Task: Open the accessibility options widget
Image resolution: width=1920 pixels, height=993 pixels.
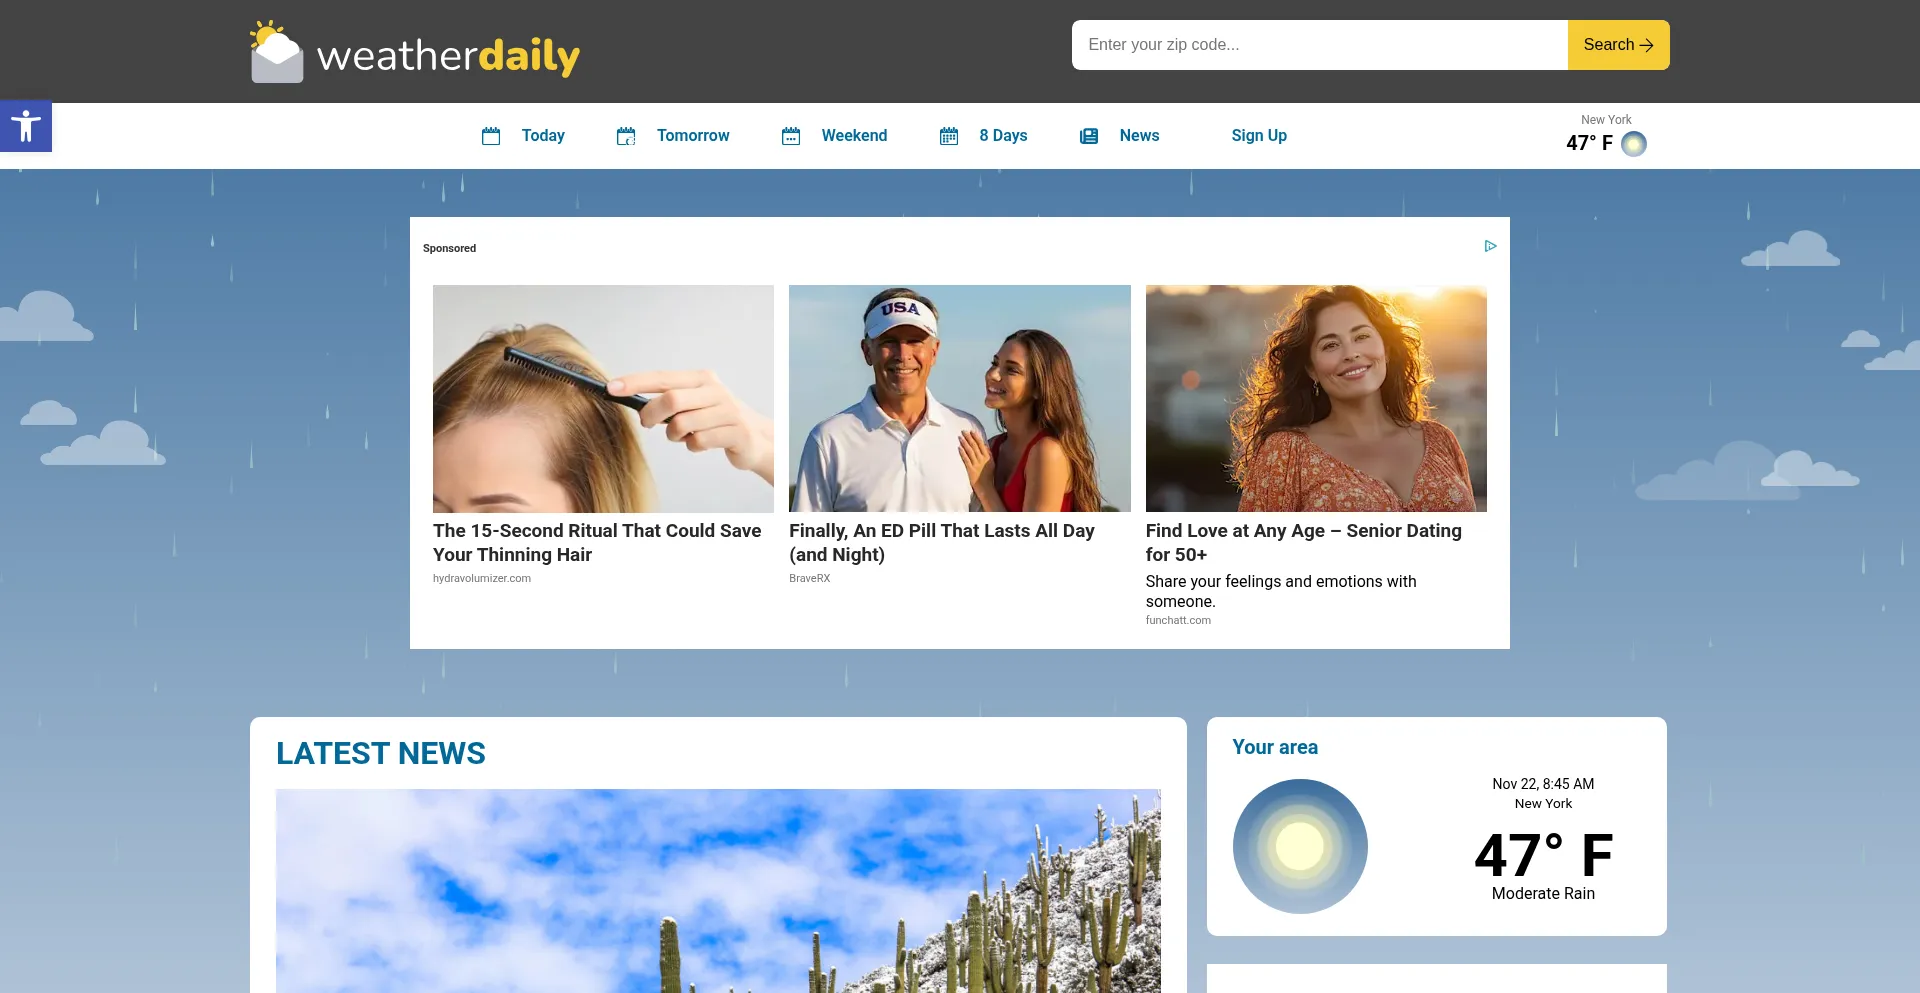Action: [26, 127]
